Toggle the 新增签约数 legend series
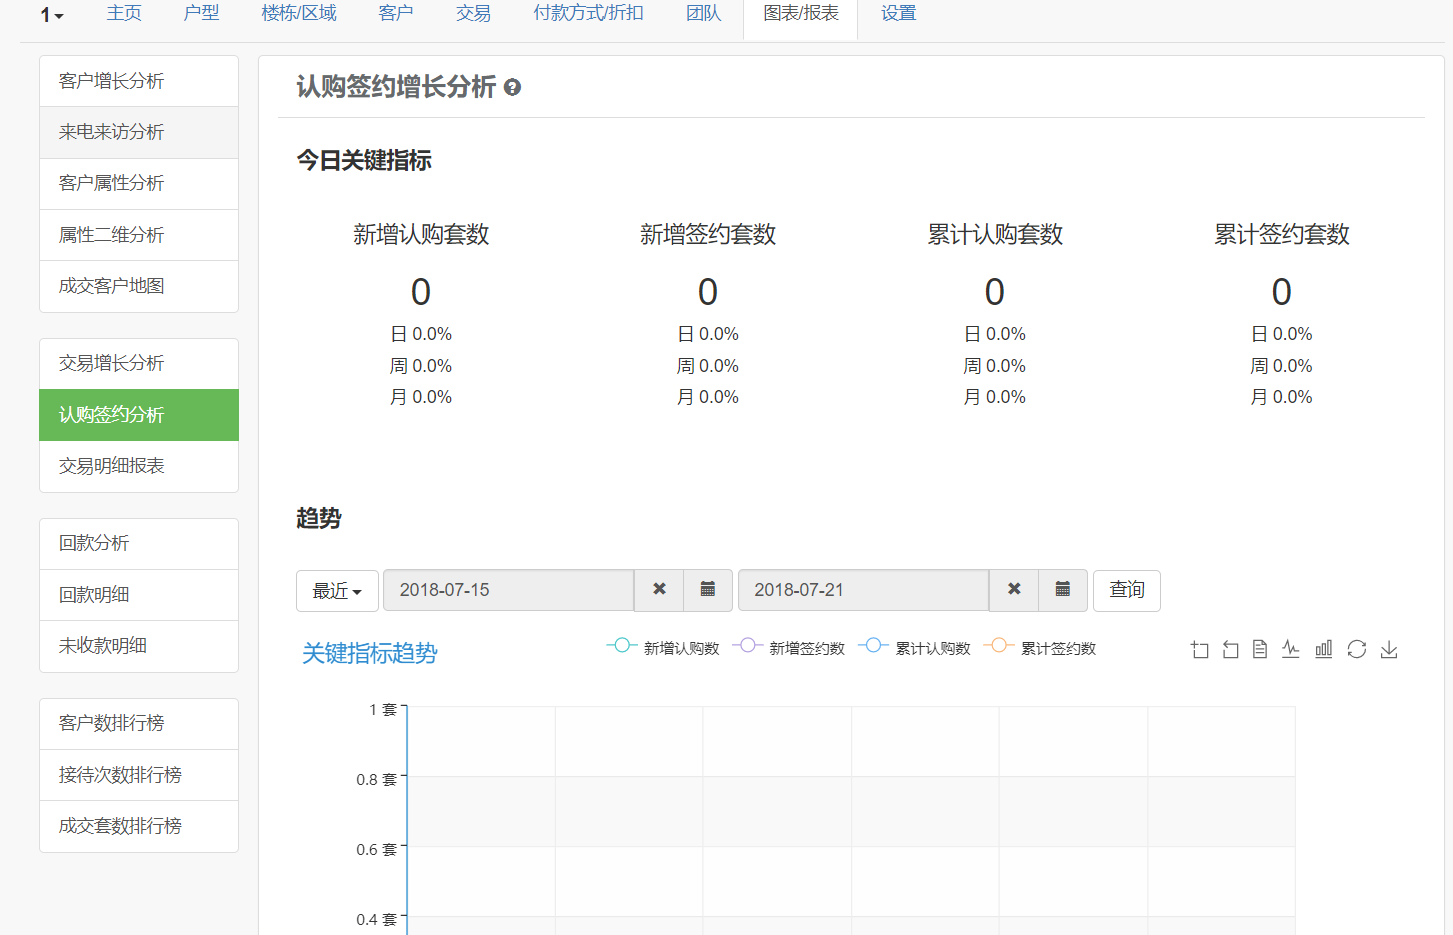Viewport: 1453px width, 935px height. tap(788, 648)
